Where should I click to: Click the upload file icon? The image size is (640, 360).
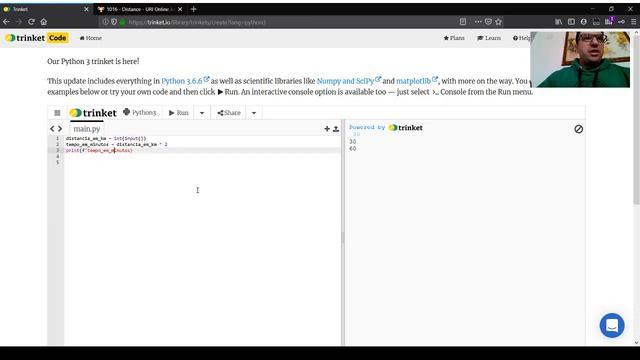click(336, 129)
